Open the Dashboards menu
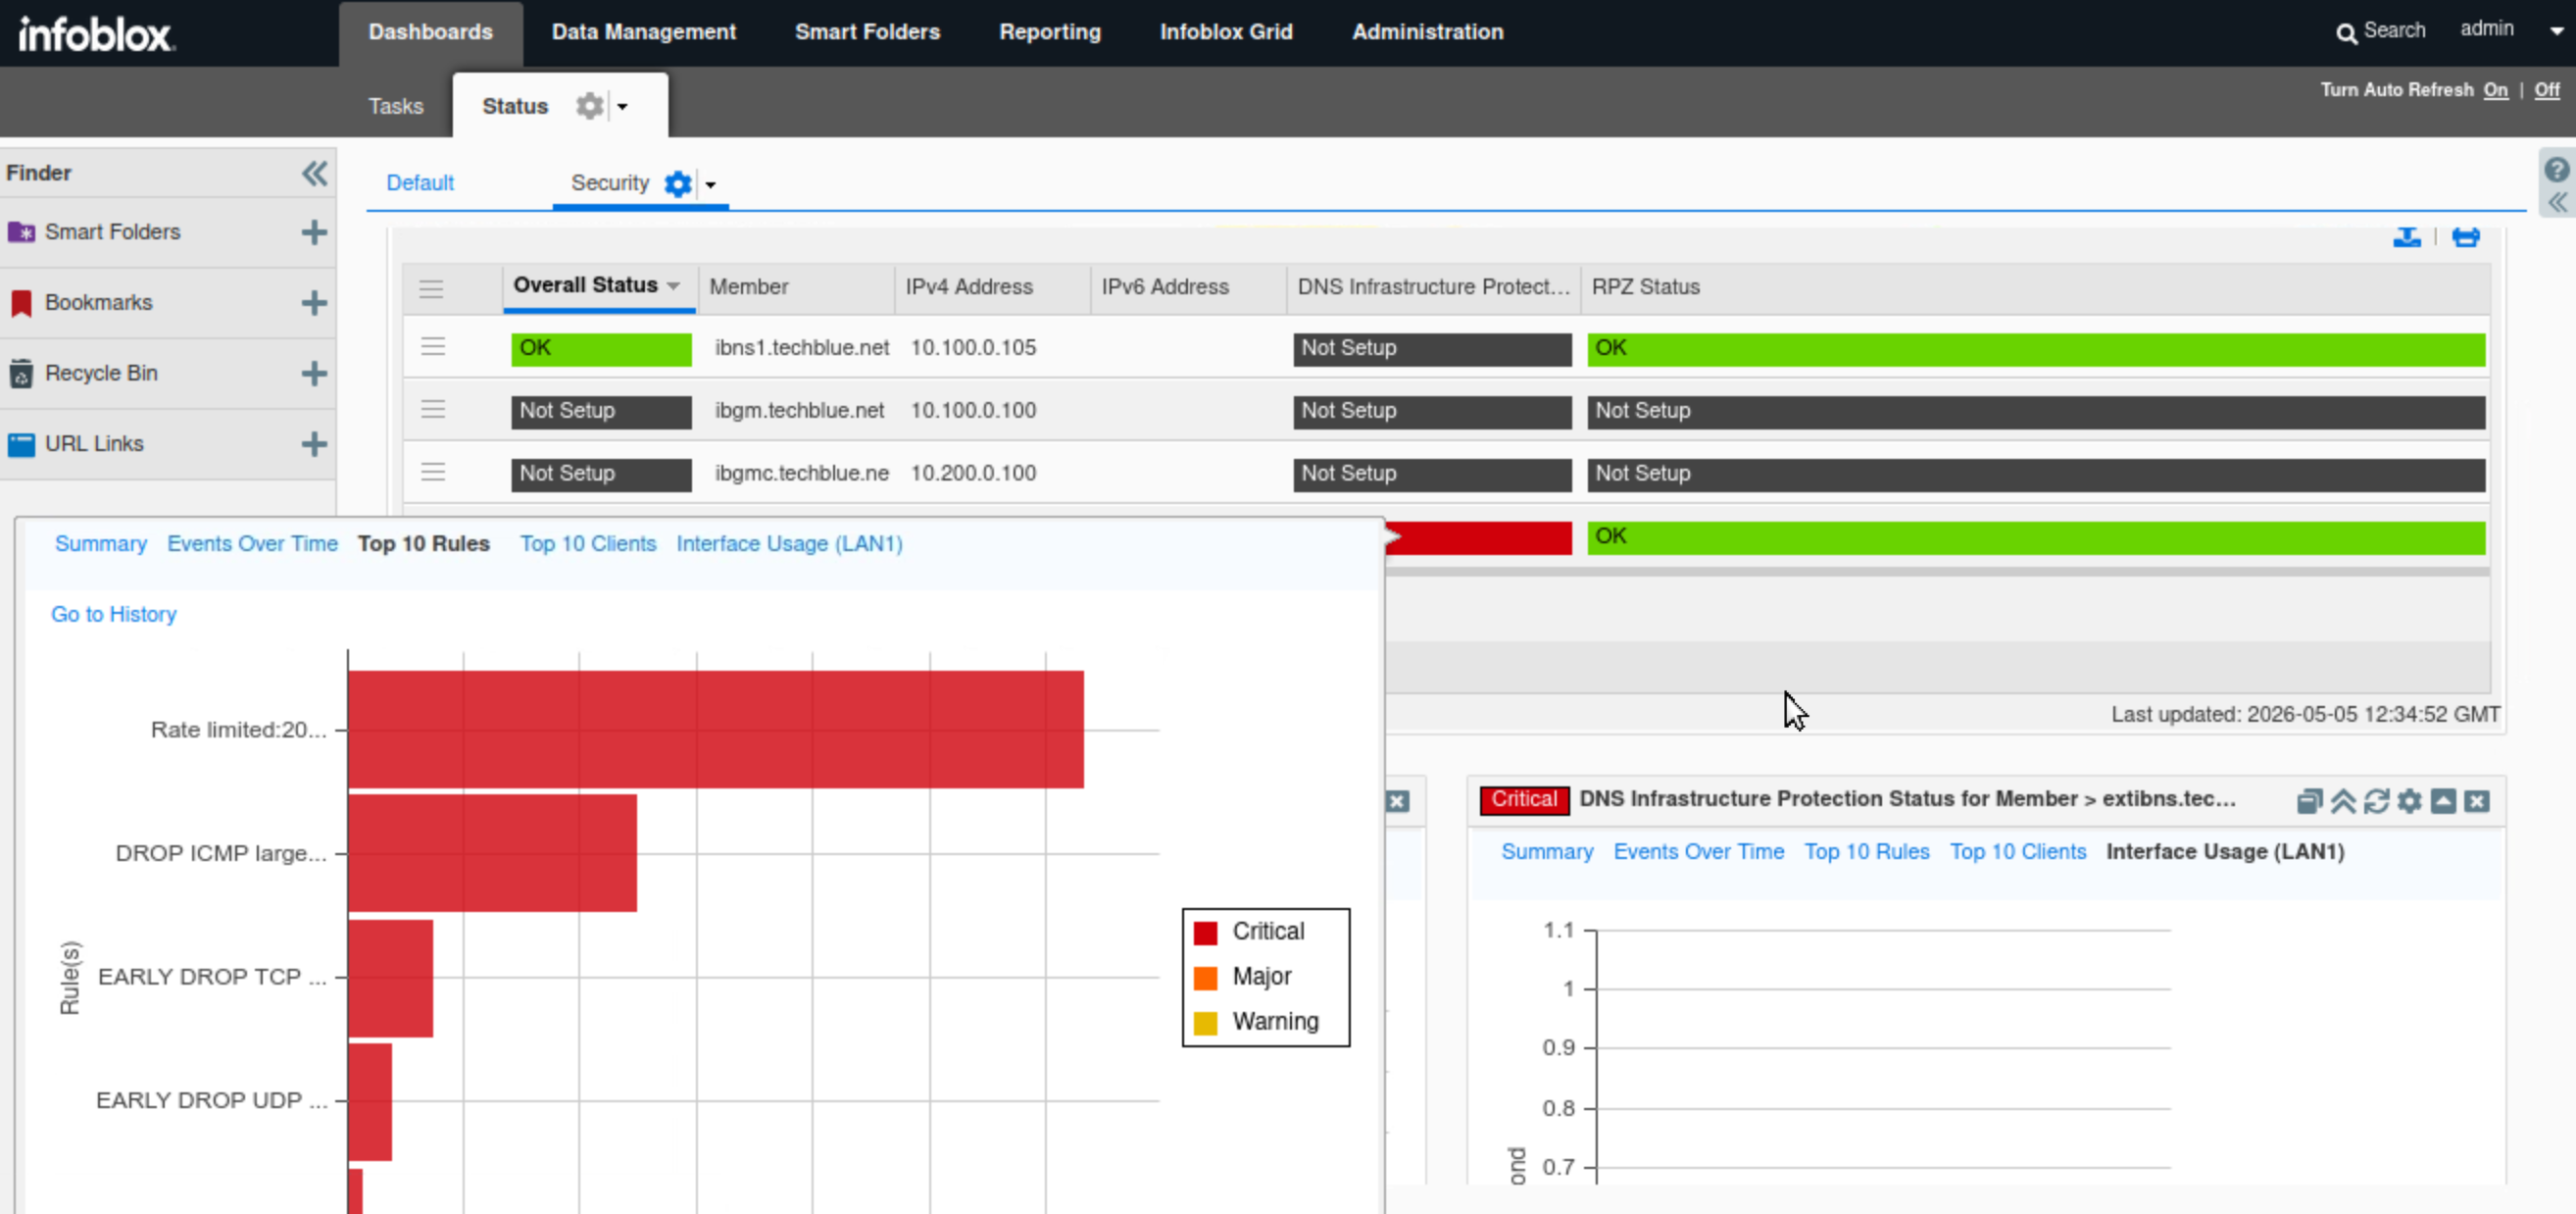 point(430,32)
